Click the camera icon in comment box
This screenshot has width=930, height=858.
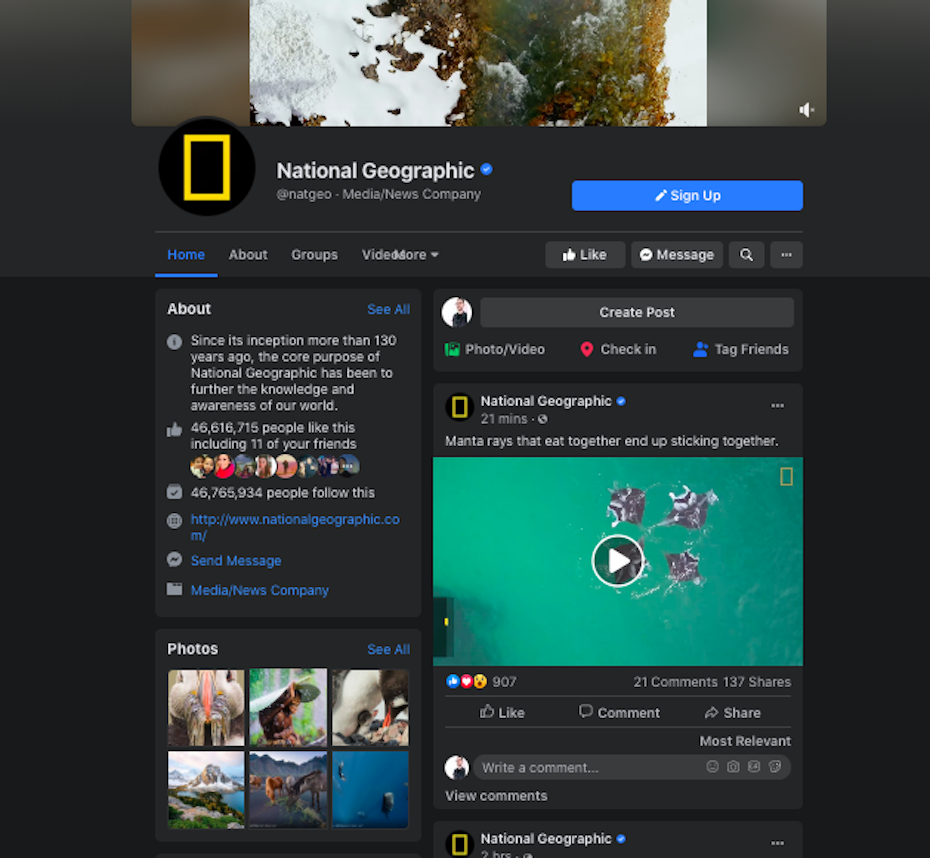click(733, 767)
